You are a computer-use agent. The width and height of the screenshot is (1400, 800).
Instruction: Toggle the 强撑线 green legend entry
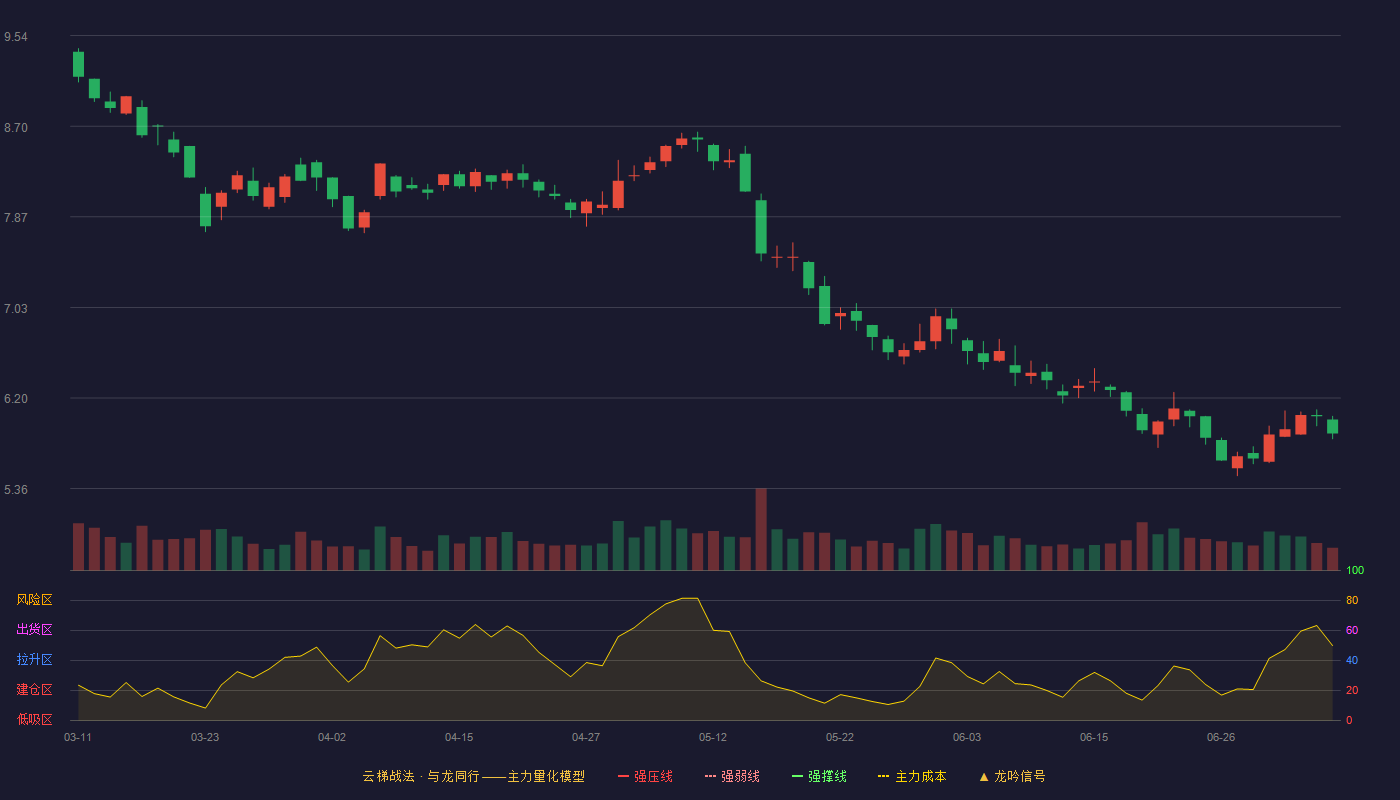[819, 776]
